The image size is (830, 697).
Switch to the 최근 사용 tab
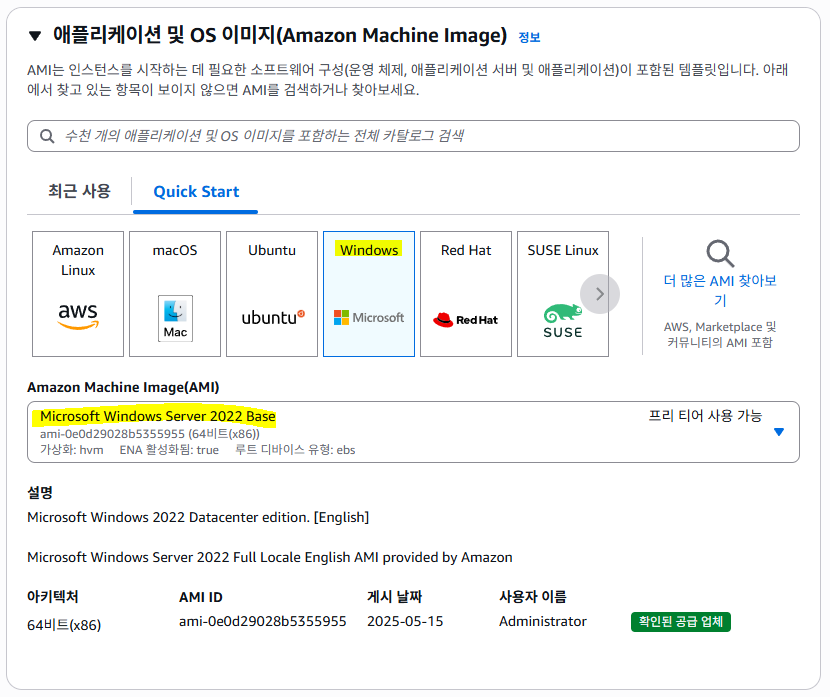(x=79, y=191)
